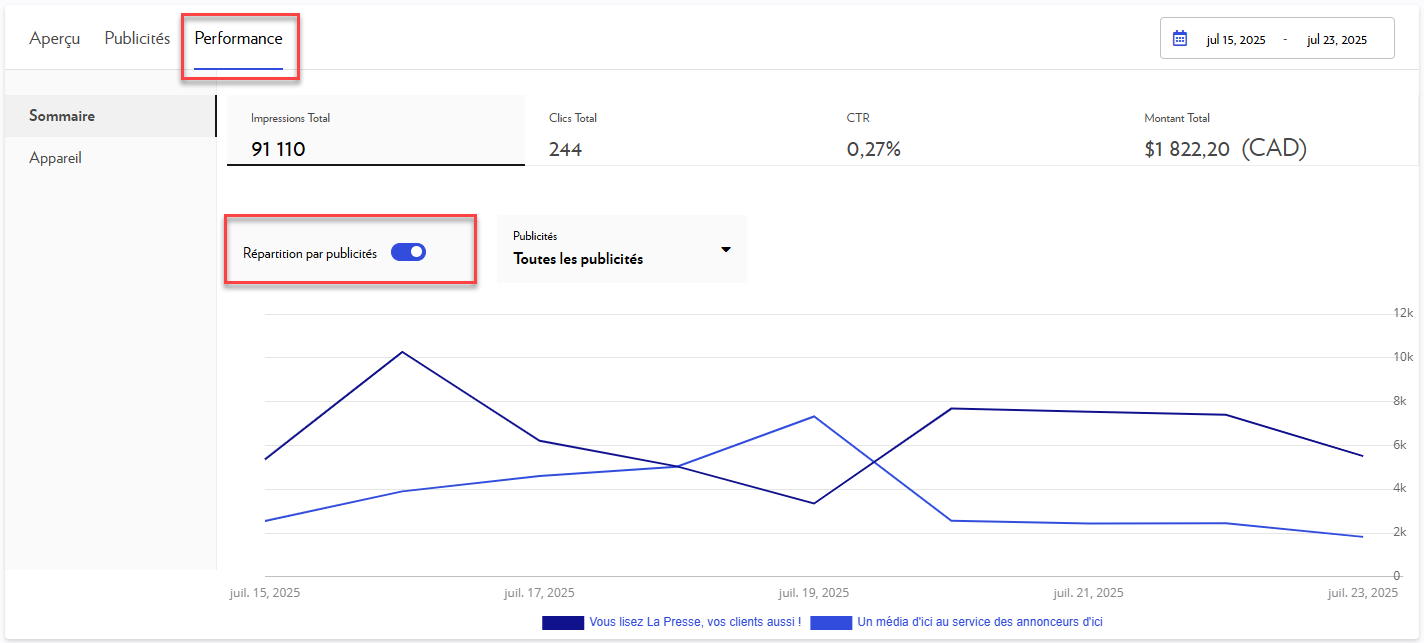Click legend label Un média d'ici
This screenshot has width=1424, height=643.
[980, 622]
